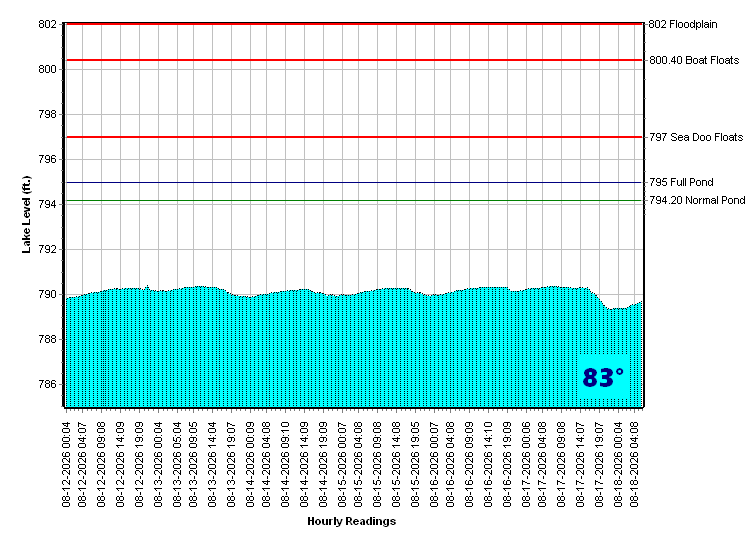Select the 08-15-2026 00:07 timestamp

pos(342,464)
